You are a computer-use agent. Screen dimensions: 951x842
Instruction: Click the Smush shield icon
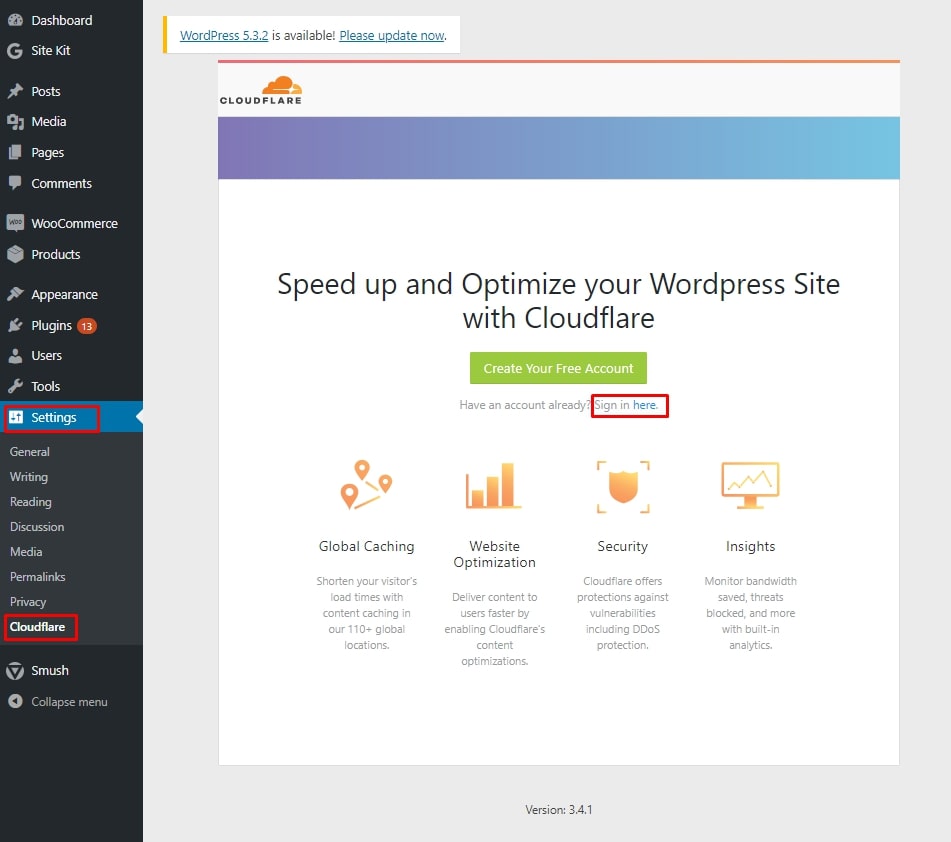[x=15, y=670]
